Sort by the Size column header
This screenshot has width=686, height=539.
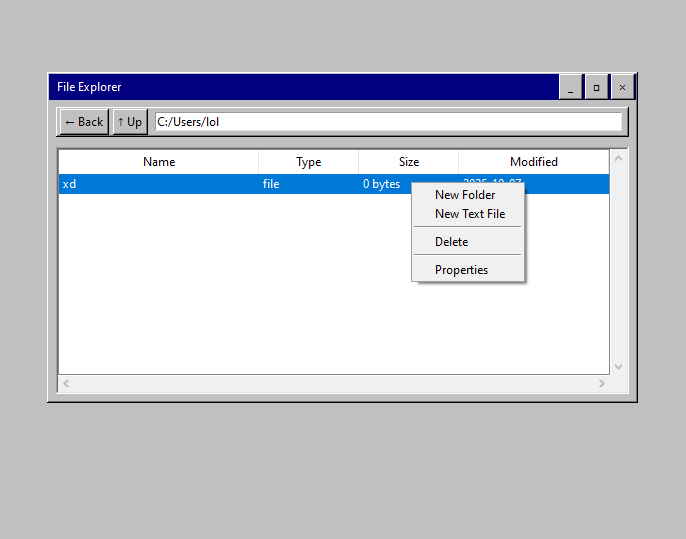pyautogui.click(x=409, y=162)
